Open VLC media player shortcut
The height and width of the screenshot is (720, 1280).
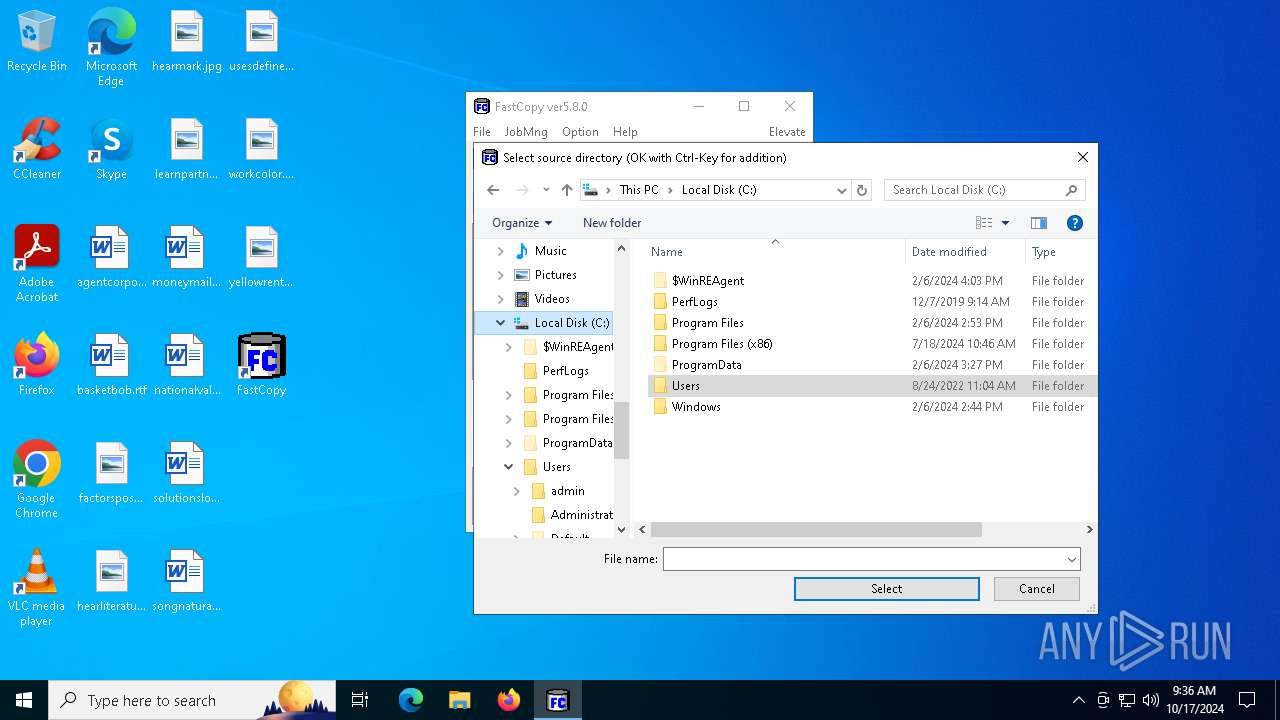tap(37, 588)
